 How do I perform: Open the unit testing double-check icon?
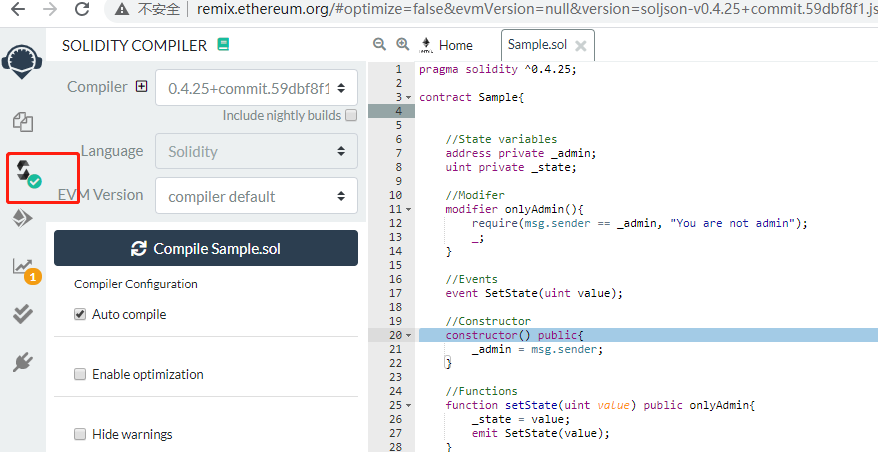tap(23, 314)
